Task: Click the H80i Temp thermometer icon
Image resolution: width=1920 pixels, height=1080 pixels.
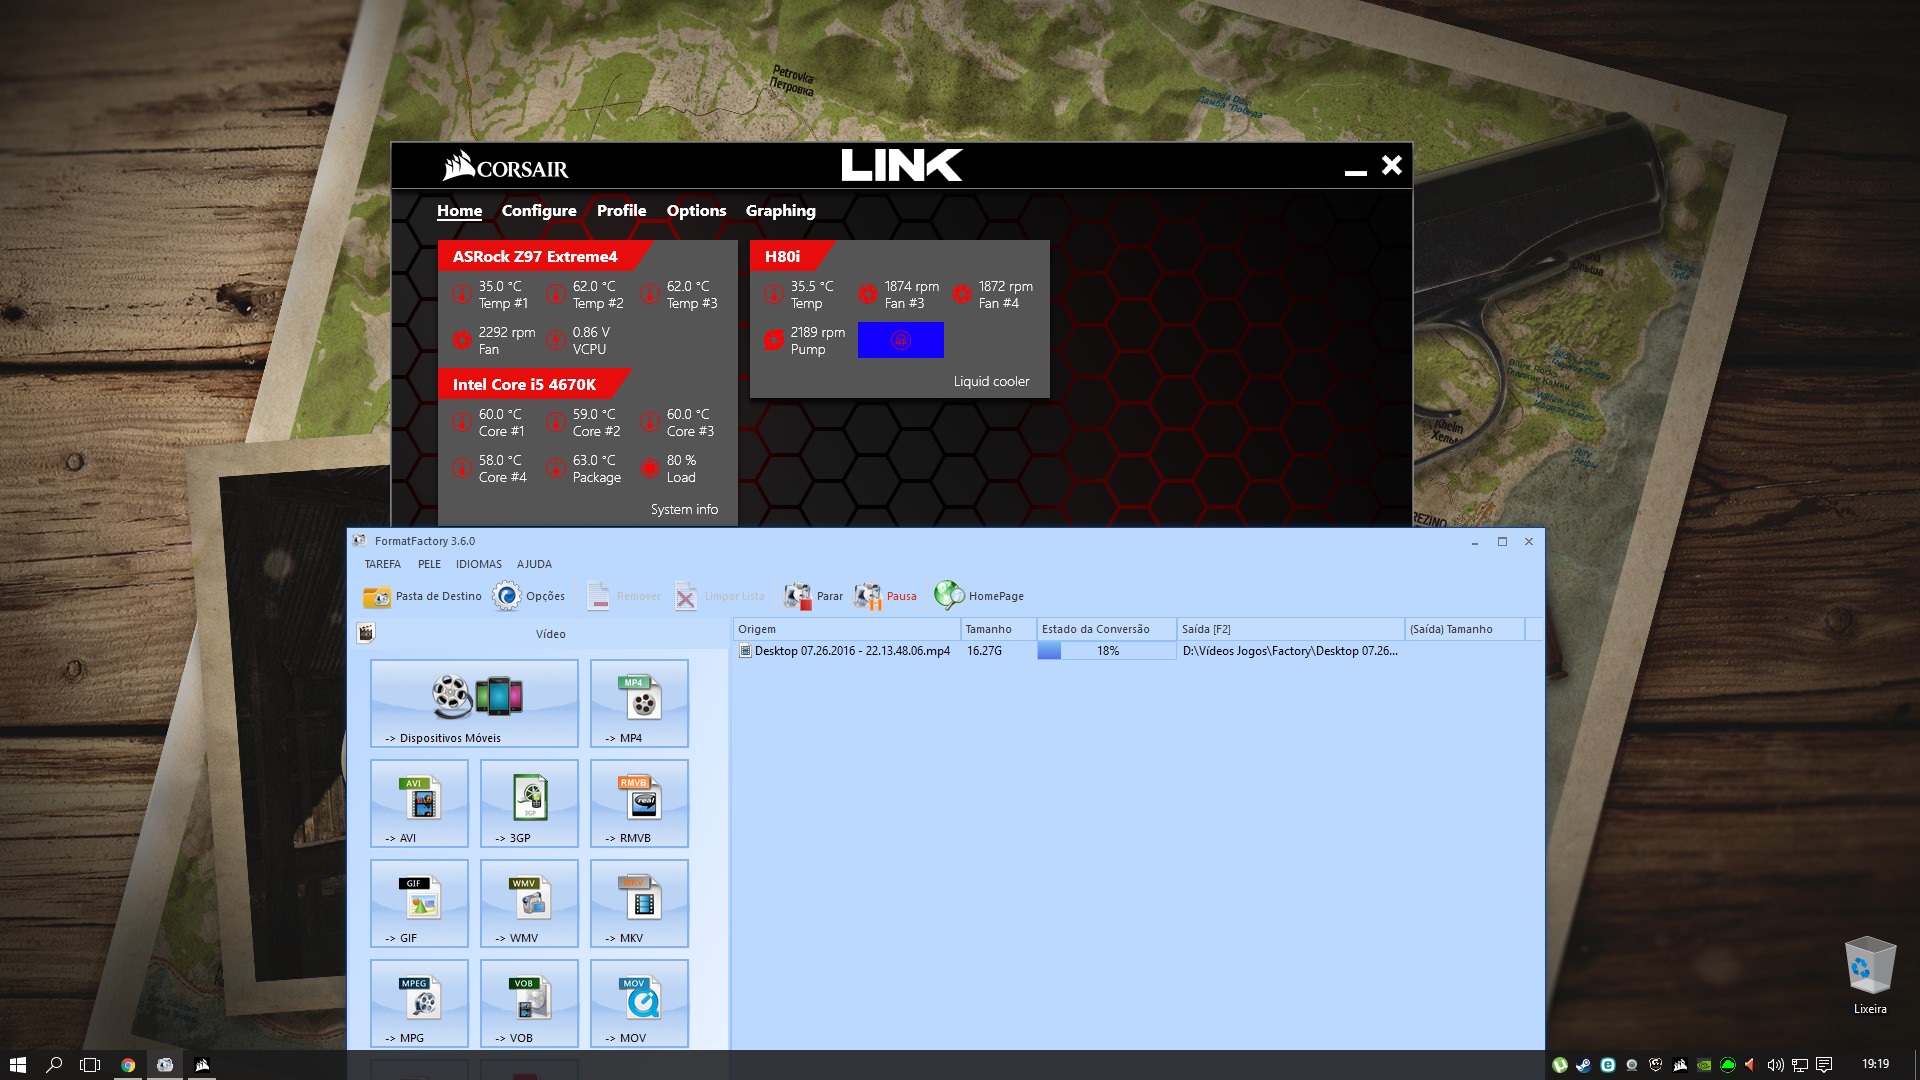Action: click(774, 294)
